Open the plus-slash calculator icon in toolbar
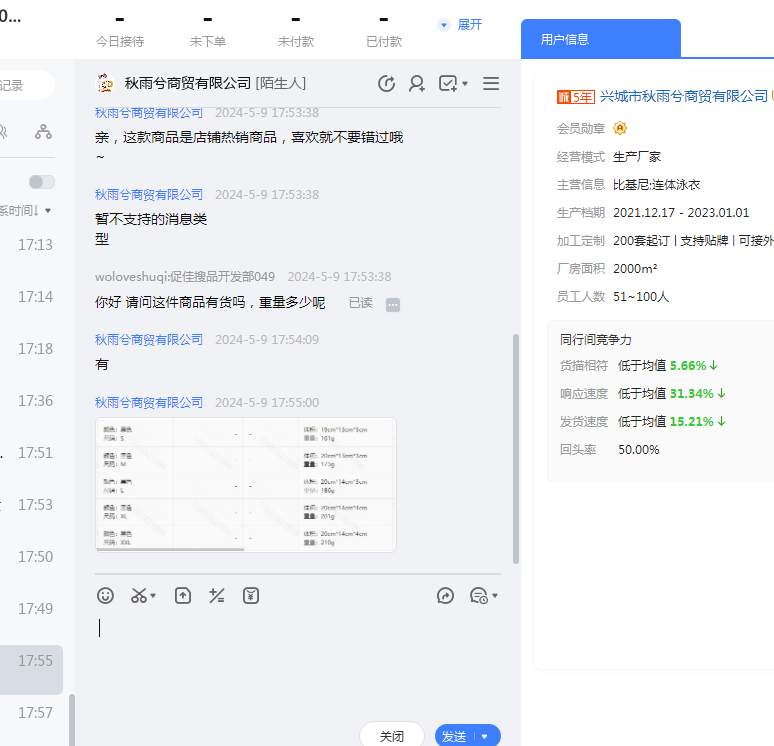 216,596
